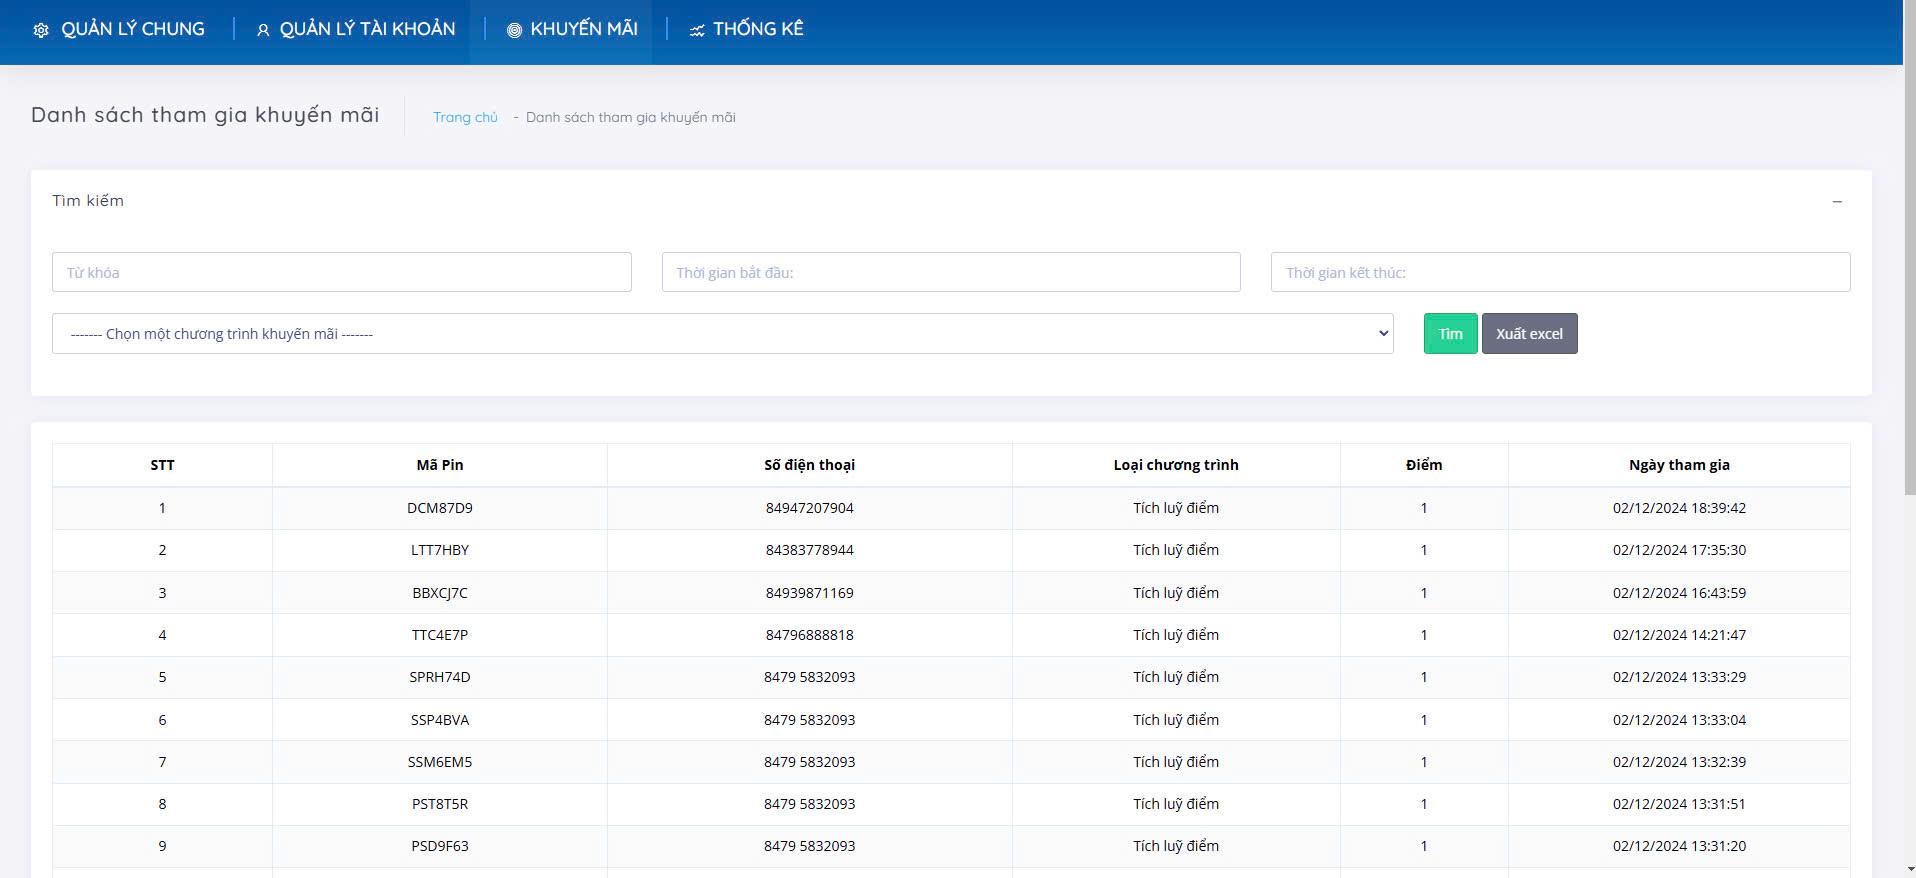Click the chart icon beside THỐNG KÊ

(x=697, y=30)
